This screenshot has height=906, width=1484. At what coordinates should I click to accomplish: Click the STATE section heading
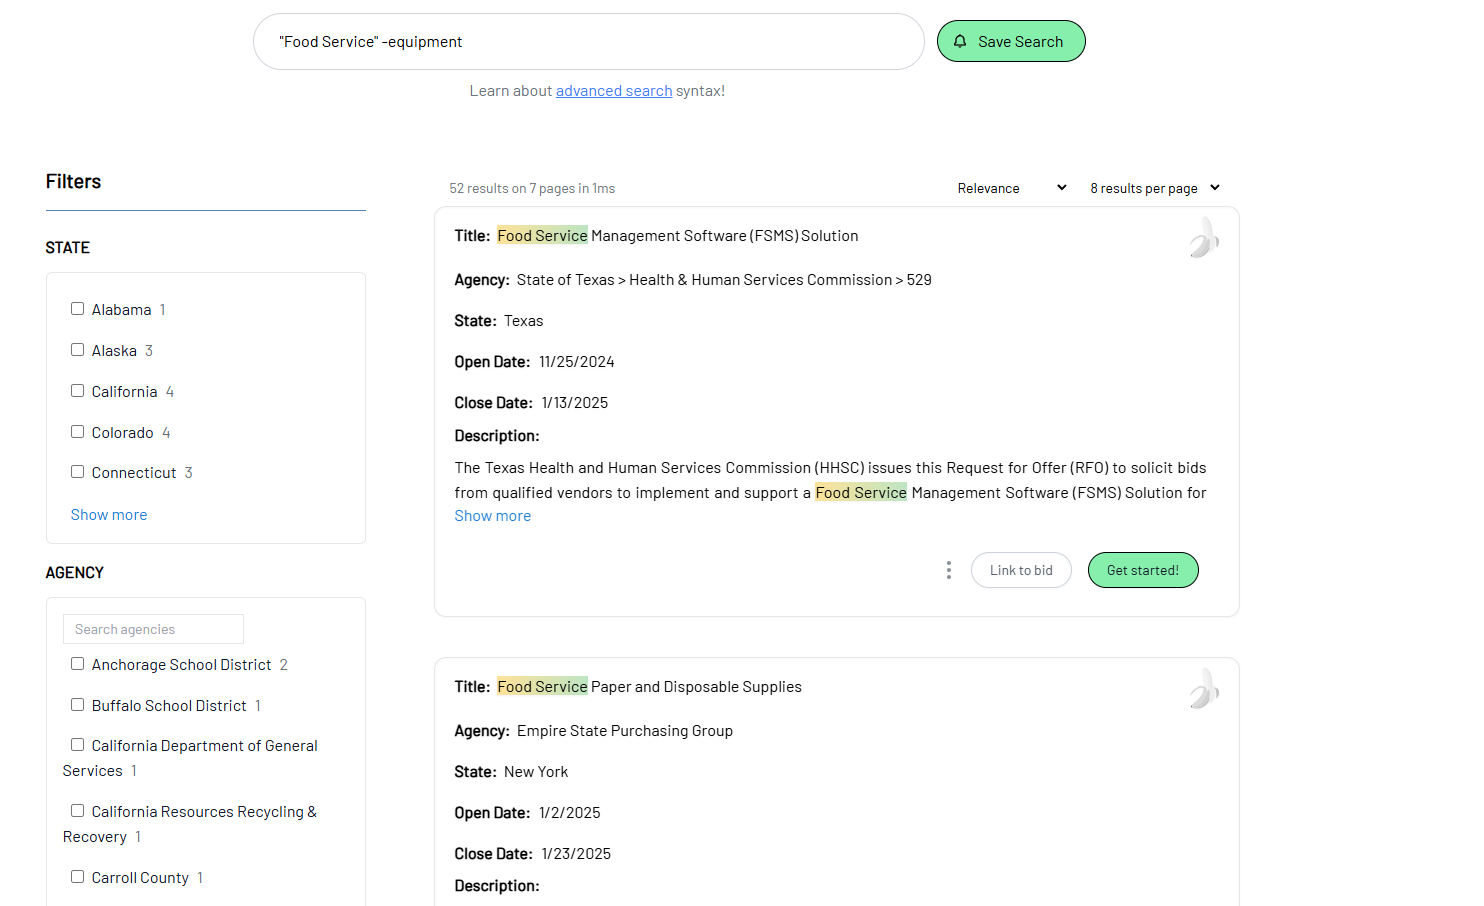tap(68, 247)
